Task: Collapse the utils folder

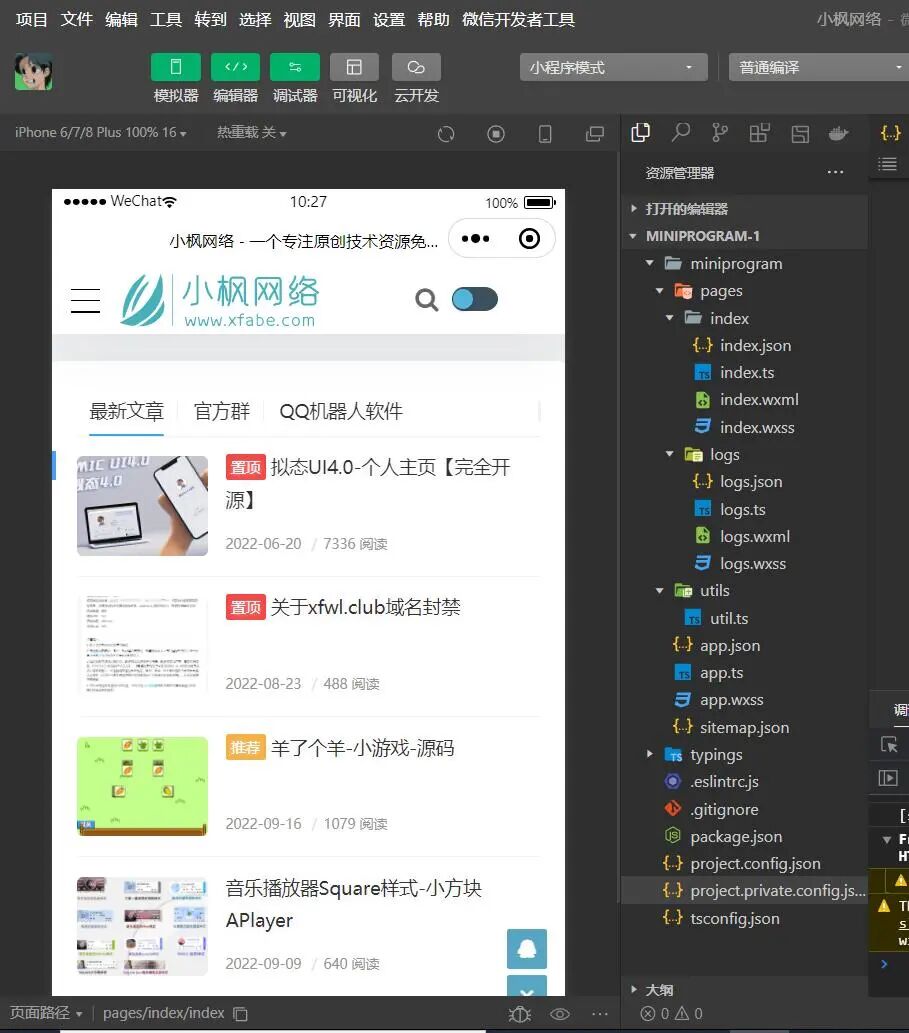Action: point(744,591)
